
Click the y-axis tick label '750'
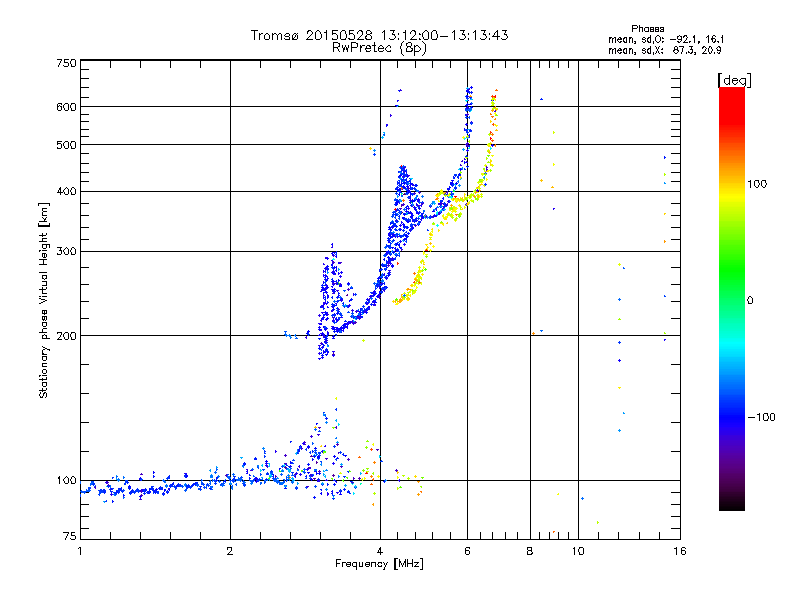pyautogui.click(x=66, y=63)
